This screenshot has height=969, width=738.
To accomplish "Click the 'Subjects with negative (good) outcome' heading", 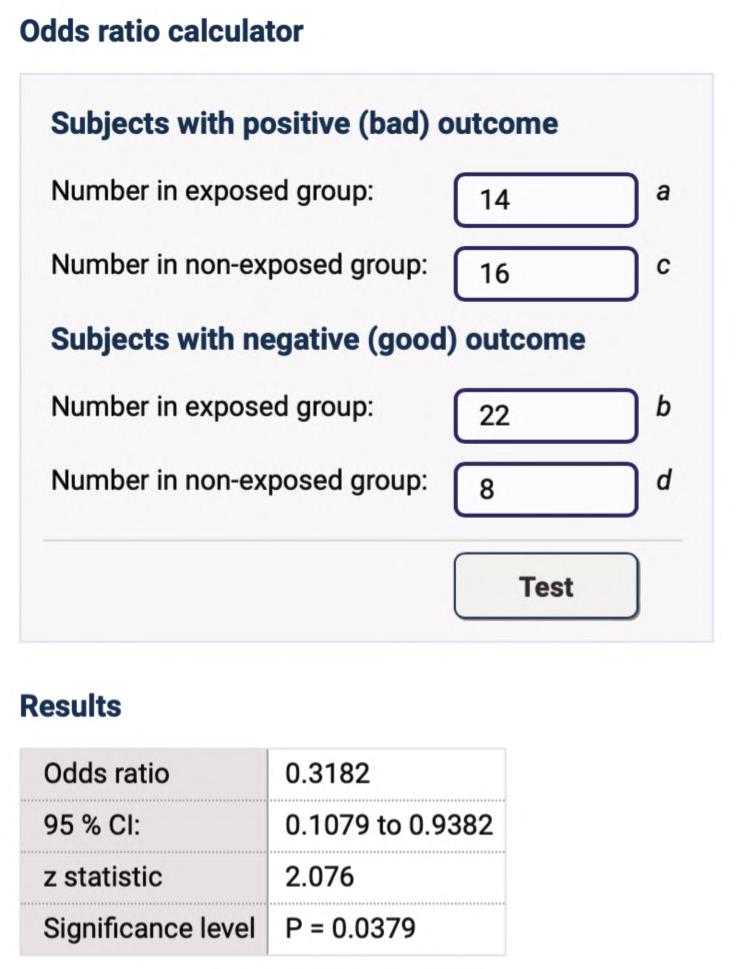I will [x=318, y=339].
